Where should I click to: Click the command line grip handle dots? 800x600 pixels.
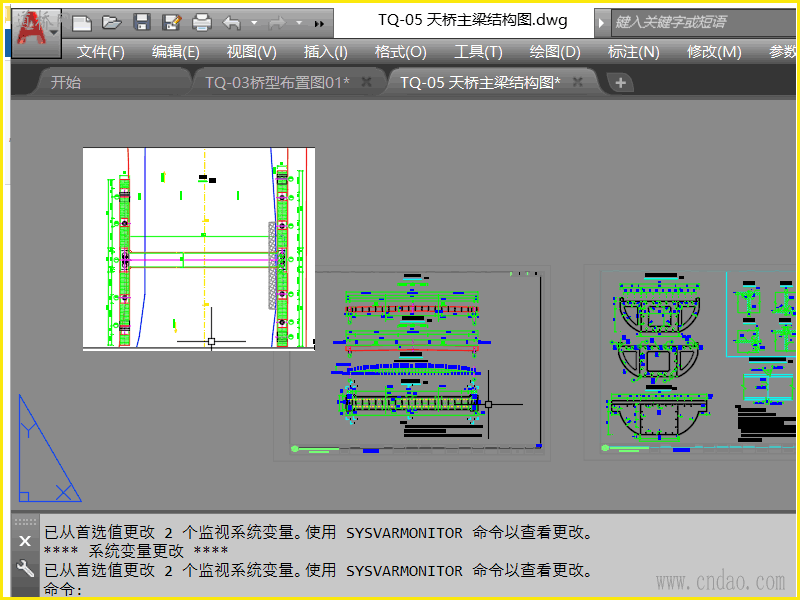point(25,522)
